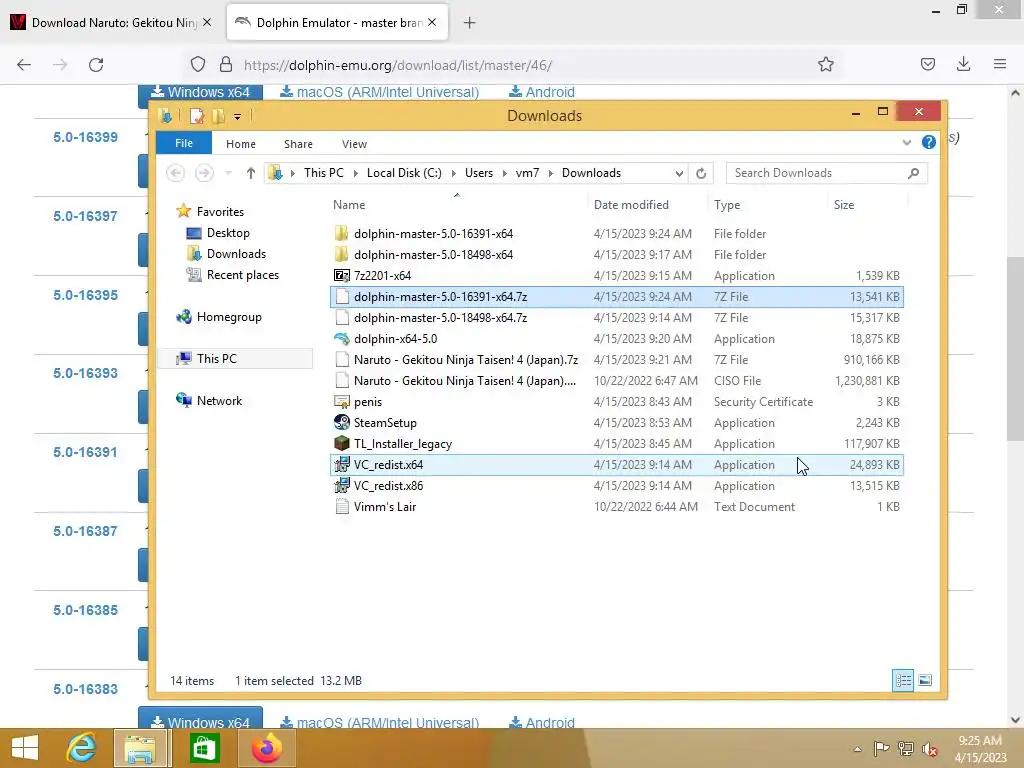Select the penis security certificate icon
Viewport: 1024px width, 768px height.
coord(342,402)
